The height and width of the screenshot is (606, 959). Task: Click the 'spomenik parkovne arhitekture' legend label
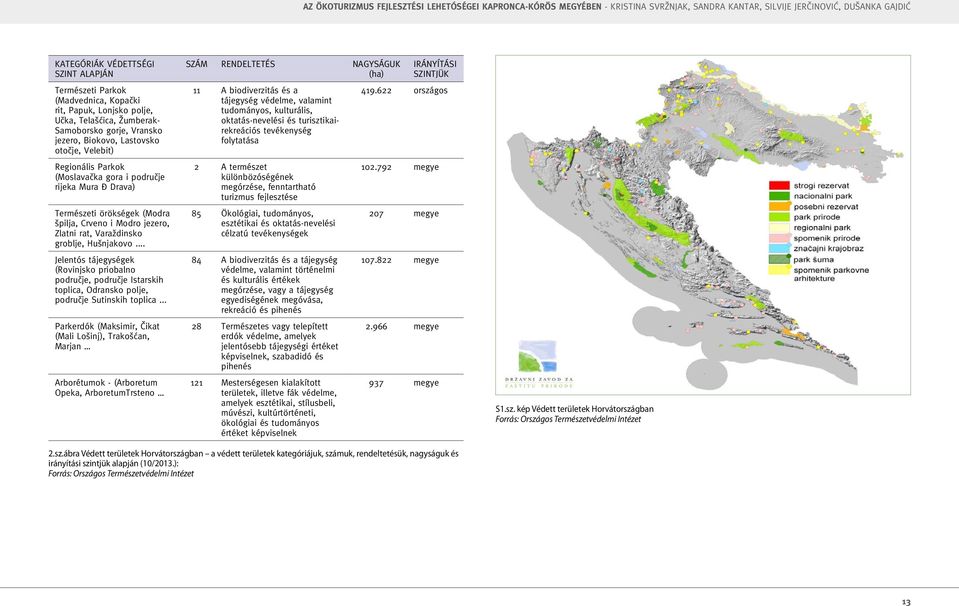click(x=831, y=274)
